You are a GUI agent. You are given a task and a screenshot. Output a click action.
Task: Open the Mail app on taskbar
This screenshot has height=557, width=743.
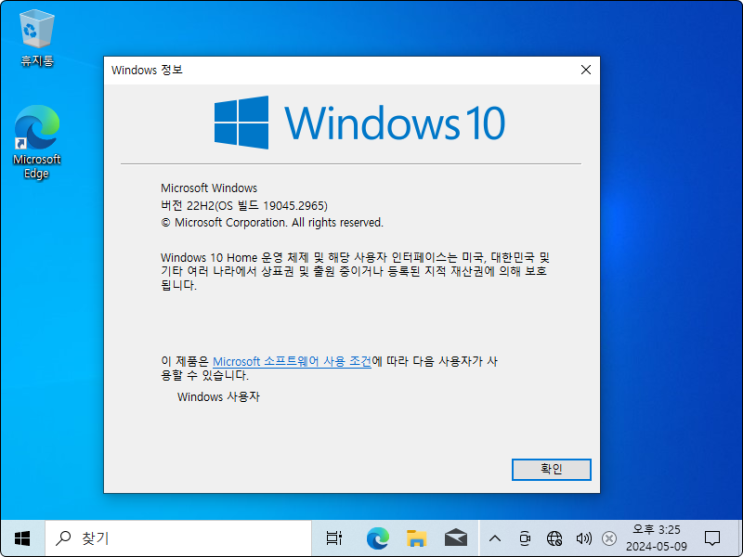pos(455,539)
